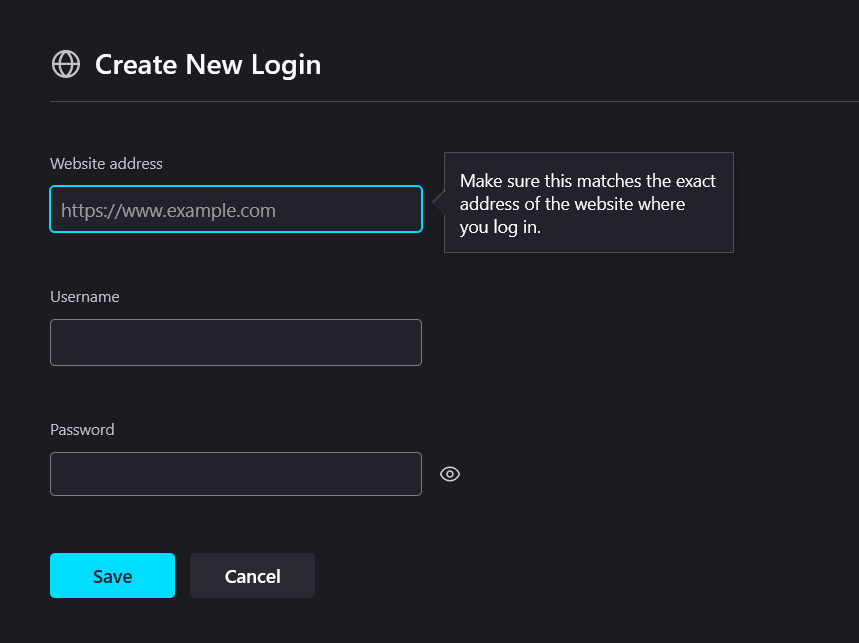Focus the Website address input field
Image resolution: width=859 pixels, height=643 pixels.
pyautogui.click(x=236, y=209)
